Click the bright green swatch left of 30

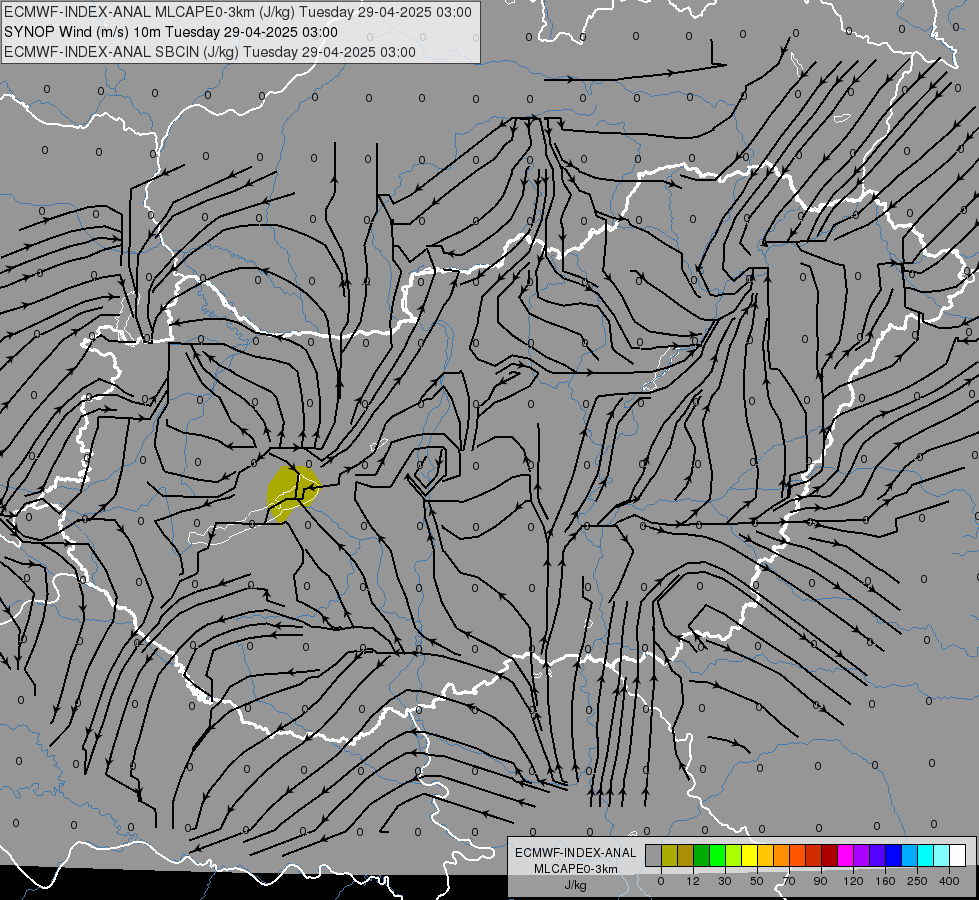point(718,855)
